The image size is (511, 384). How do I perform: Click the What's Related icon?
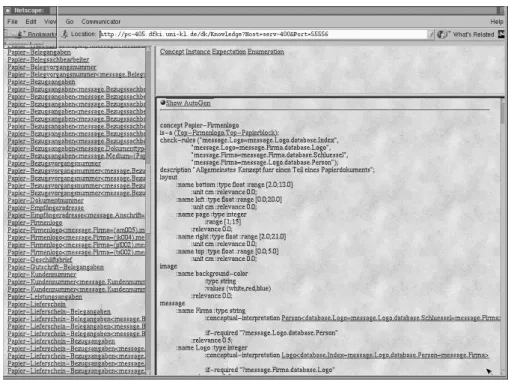coord(443,34)
